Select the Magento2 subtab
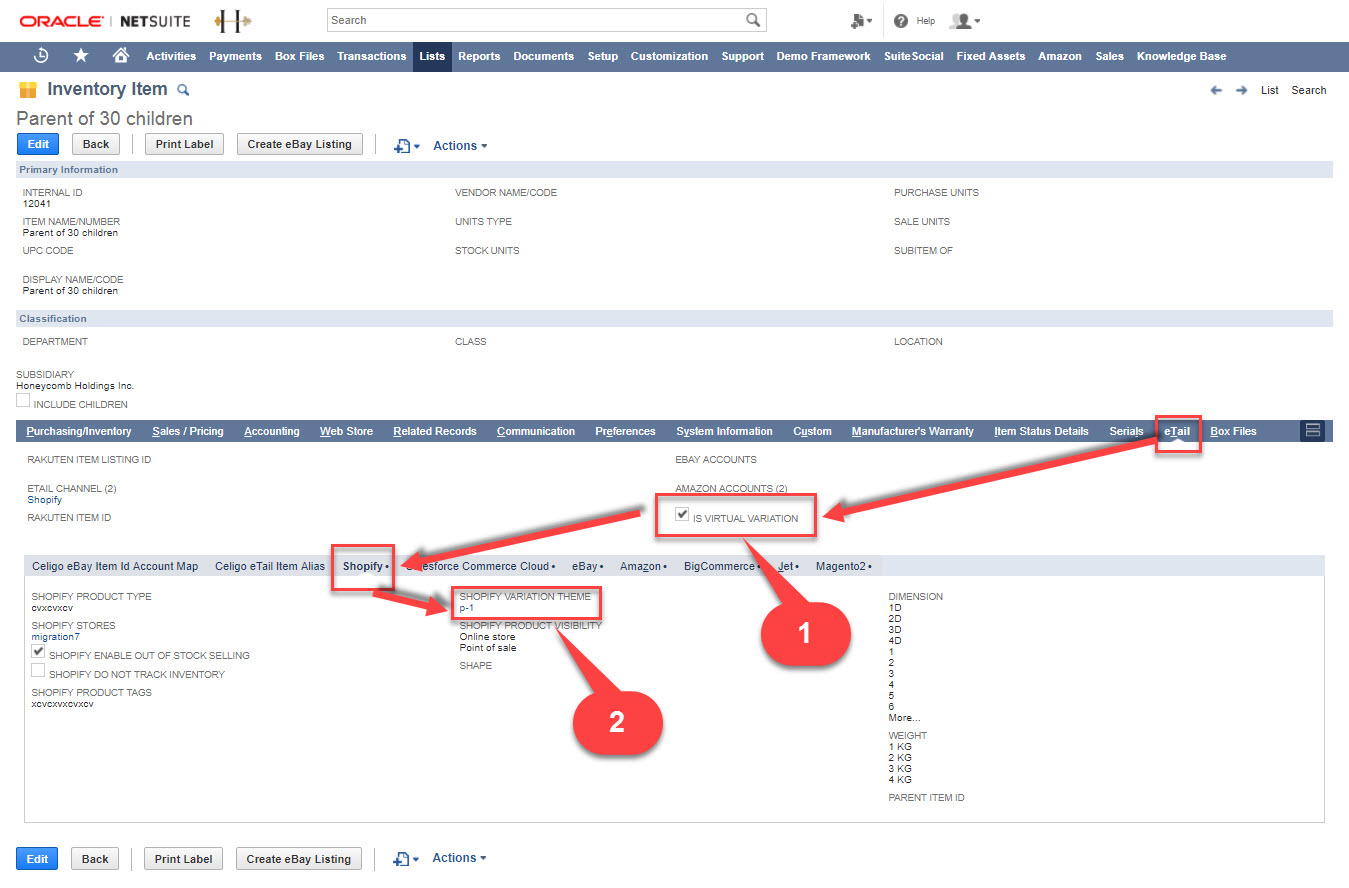Screen dimensions: 1349x888 point(843,566)
